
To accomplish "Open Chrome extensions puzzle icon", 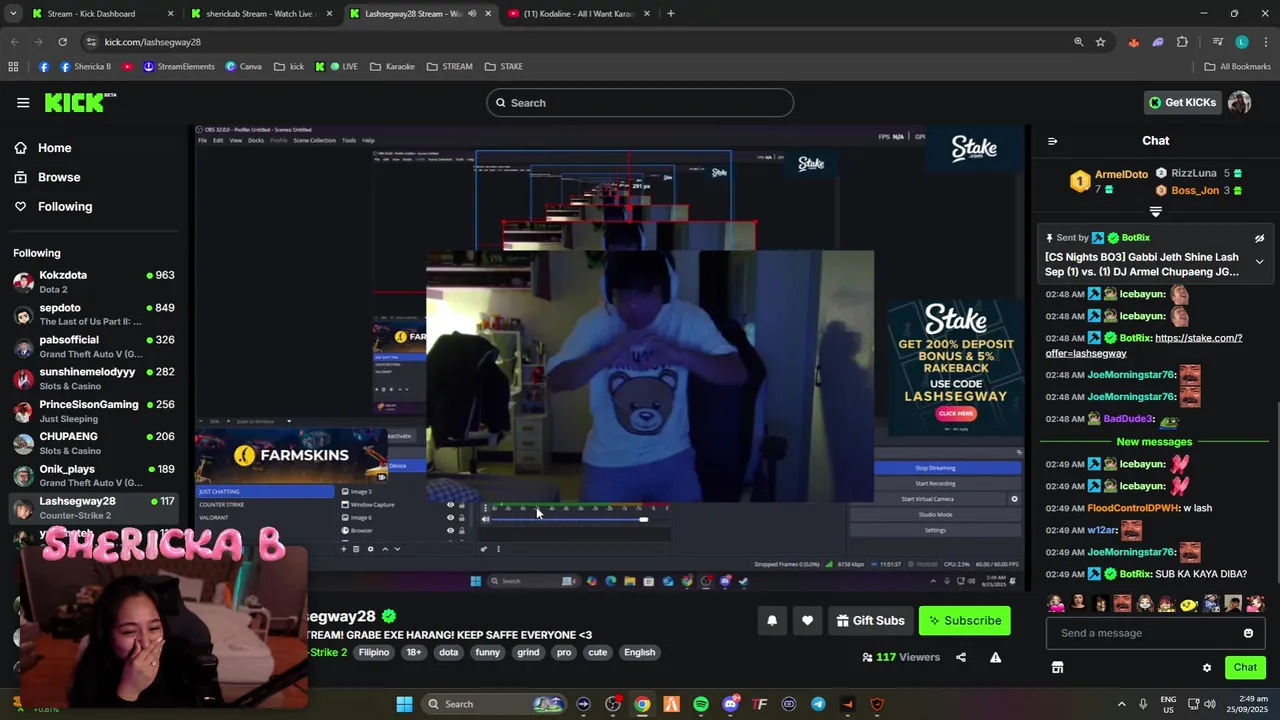I will tap(1182, 42).
